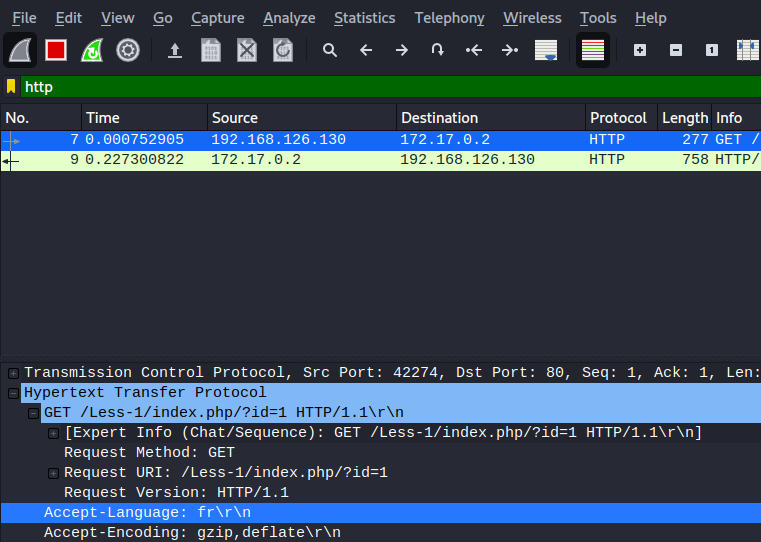The height and width of the screenshot is (542, 761).
Task: Select packet 9 HTTP response row
Action: (x=380, y=160)
